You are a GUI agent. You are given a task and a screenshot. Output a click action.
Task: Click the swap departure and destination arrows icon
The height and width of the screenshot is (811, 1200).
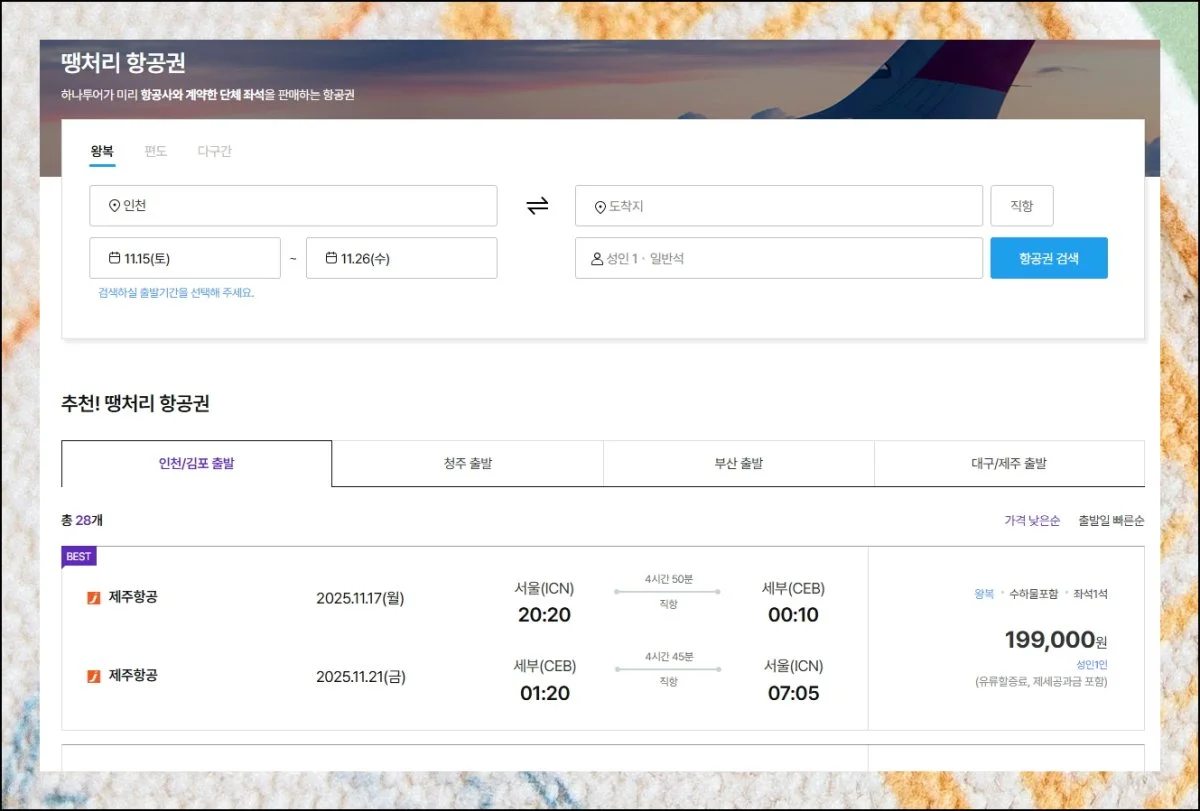(537, 206)
